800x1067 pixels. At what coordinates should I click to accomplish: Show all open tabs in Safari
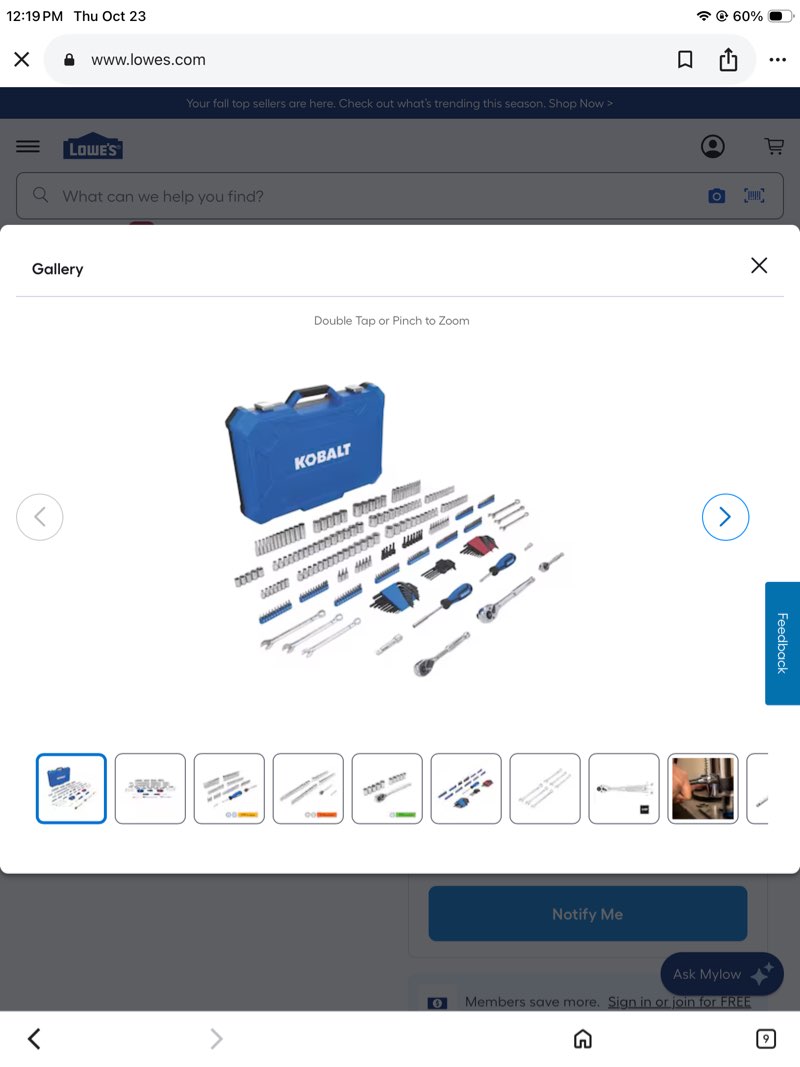click(x=765, y=1038)
